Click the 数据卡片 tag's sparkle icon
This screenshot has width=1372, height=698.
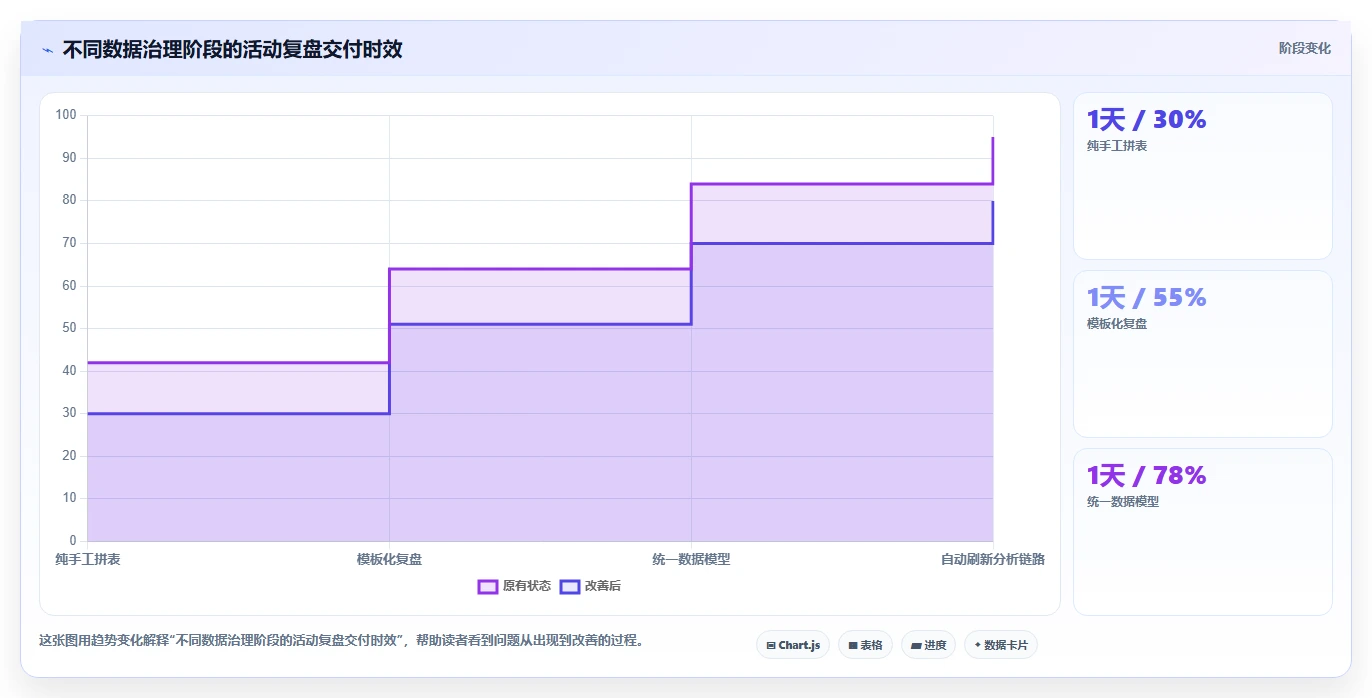[x=977, y=645]
